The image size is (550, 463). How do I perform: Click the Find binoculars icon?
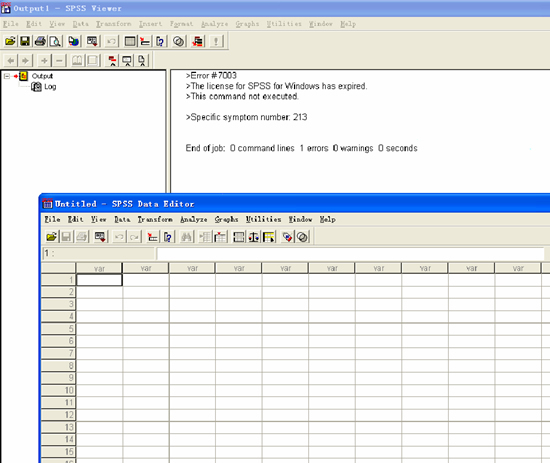click(x=186, y=237)
